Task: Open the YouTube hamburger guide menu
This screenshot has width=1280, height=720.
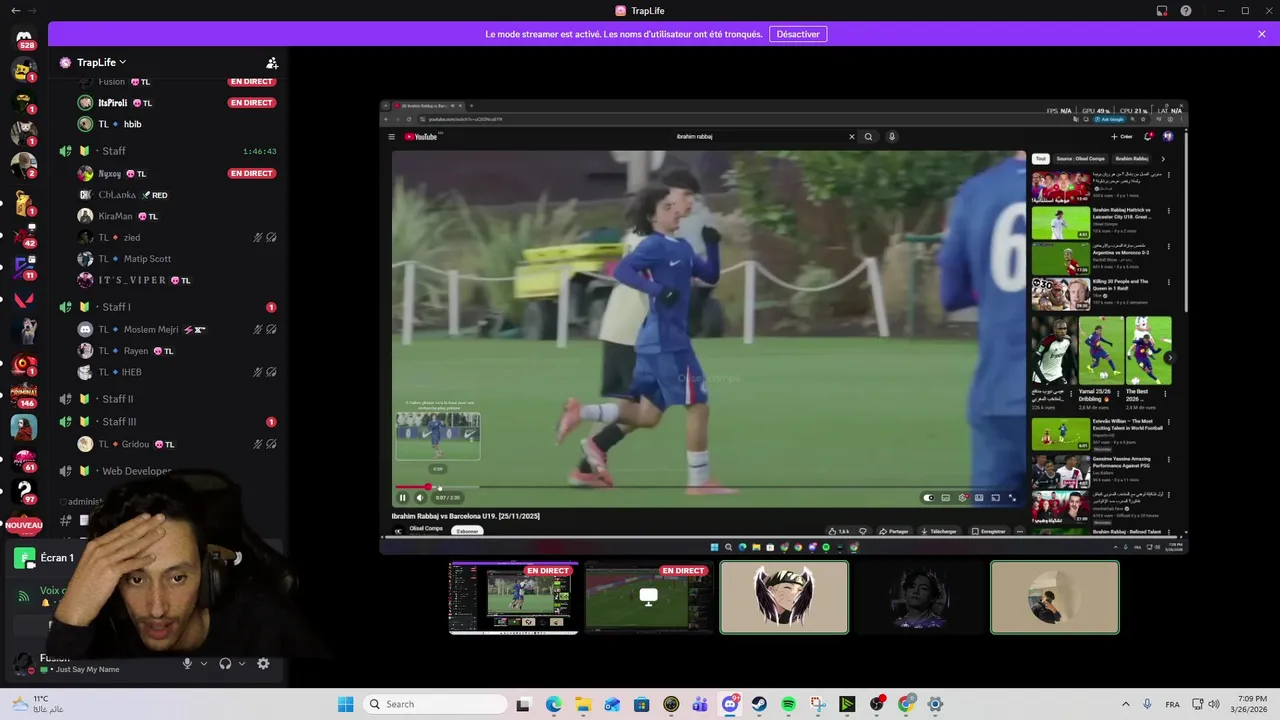Action: [392, 137]
